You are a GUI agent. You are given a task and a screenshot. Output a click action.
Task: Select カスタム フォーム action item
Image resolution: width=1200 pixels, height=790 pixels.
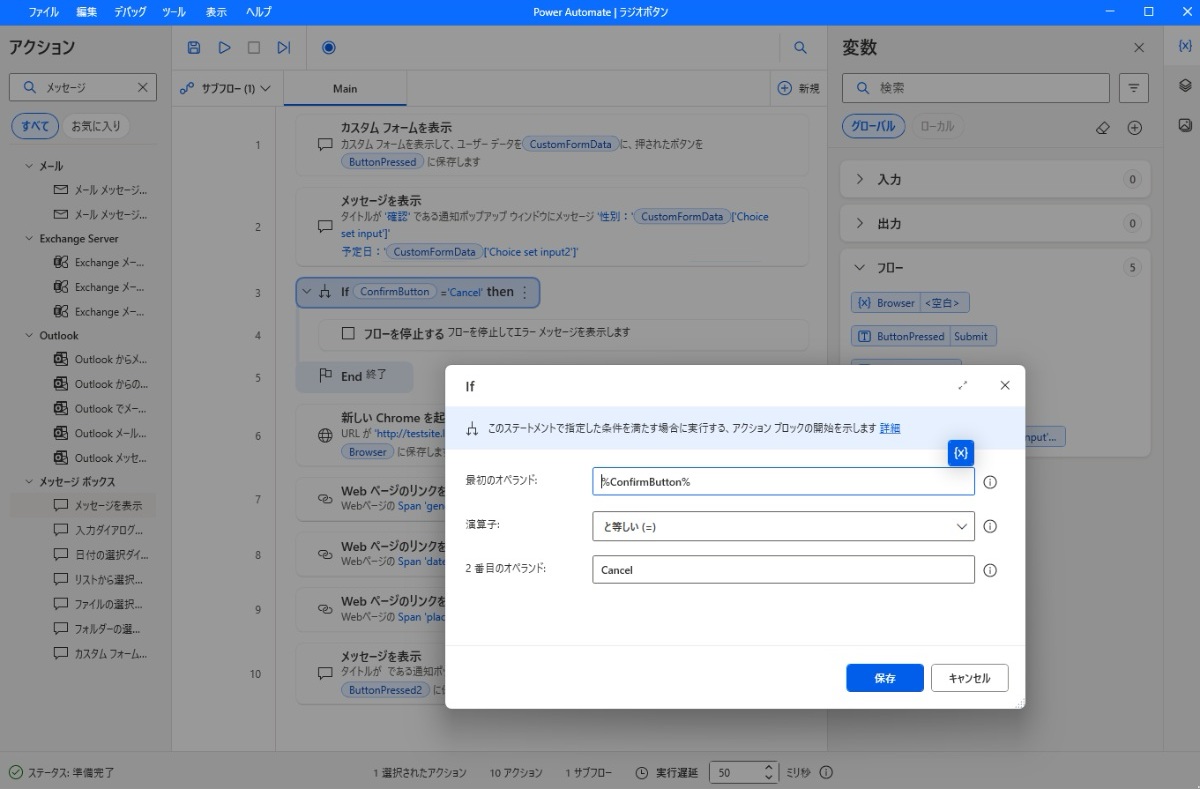pyautogui.click(x=100, y=653)
